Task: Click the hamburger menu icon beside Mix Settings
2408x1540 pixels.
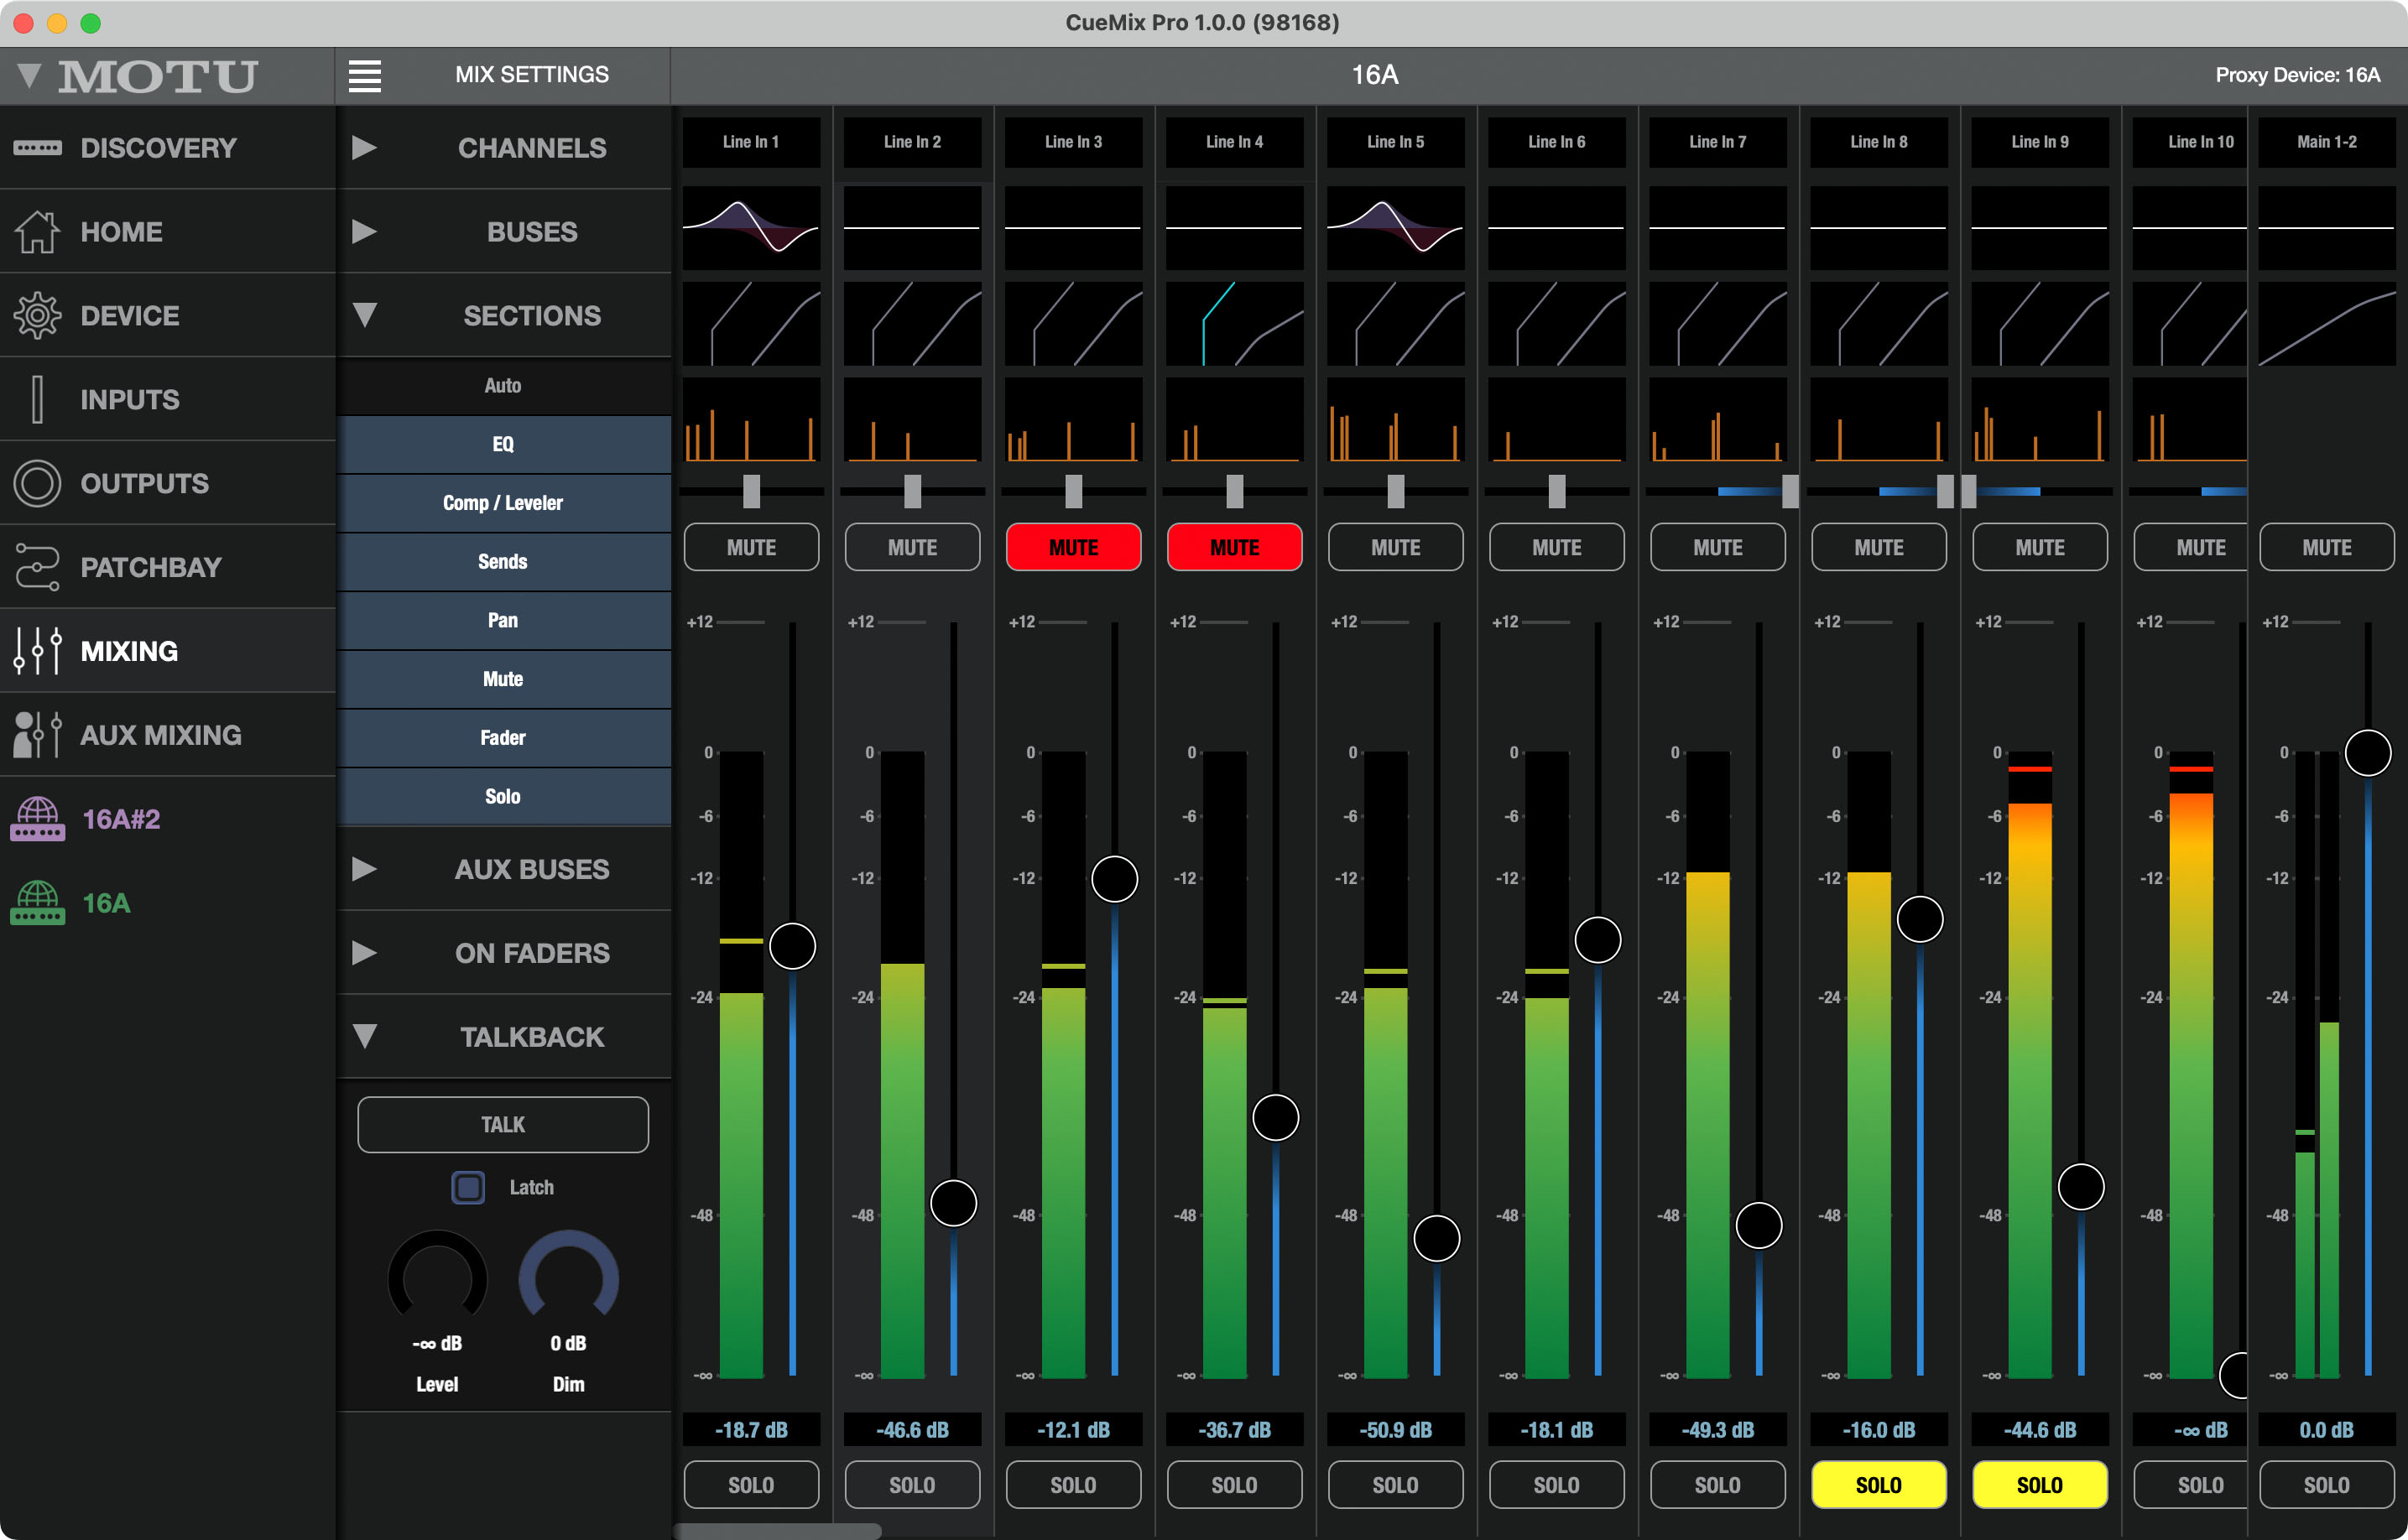Action: [365, 75]
